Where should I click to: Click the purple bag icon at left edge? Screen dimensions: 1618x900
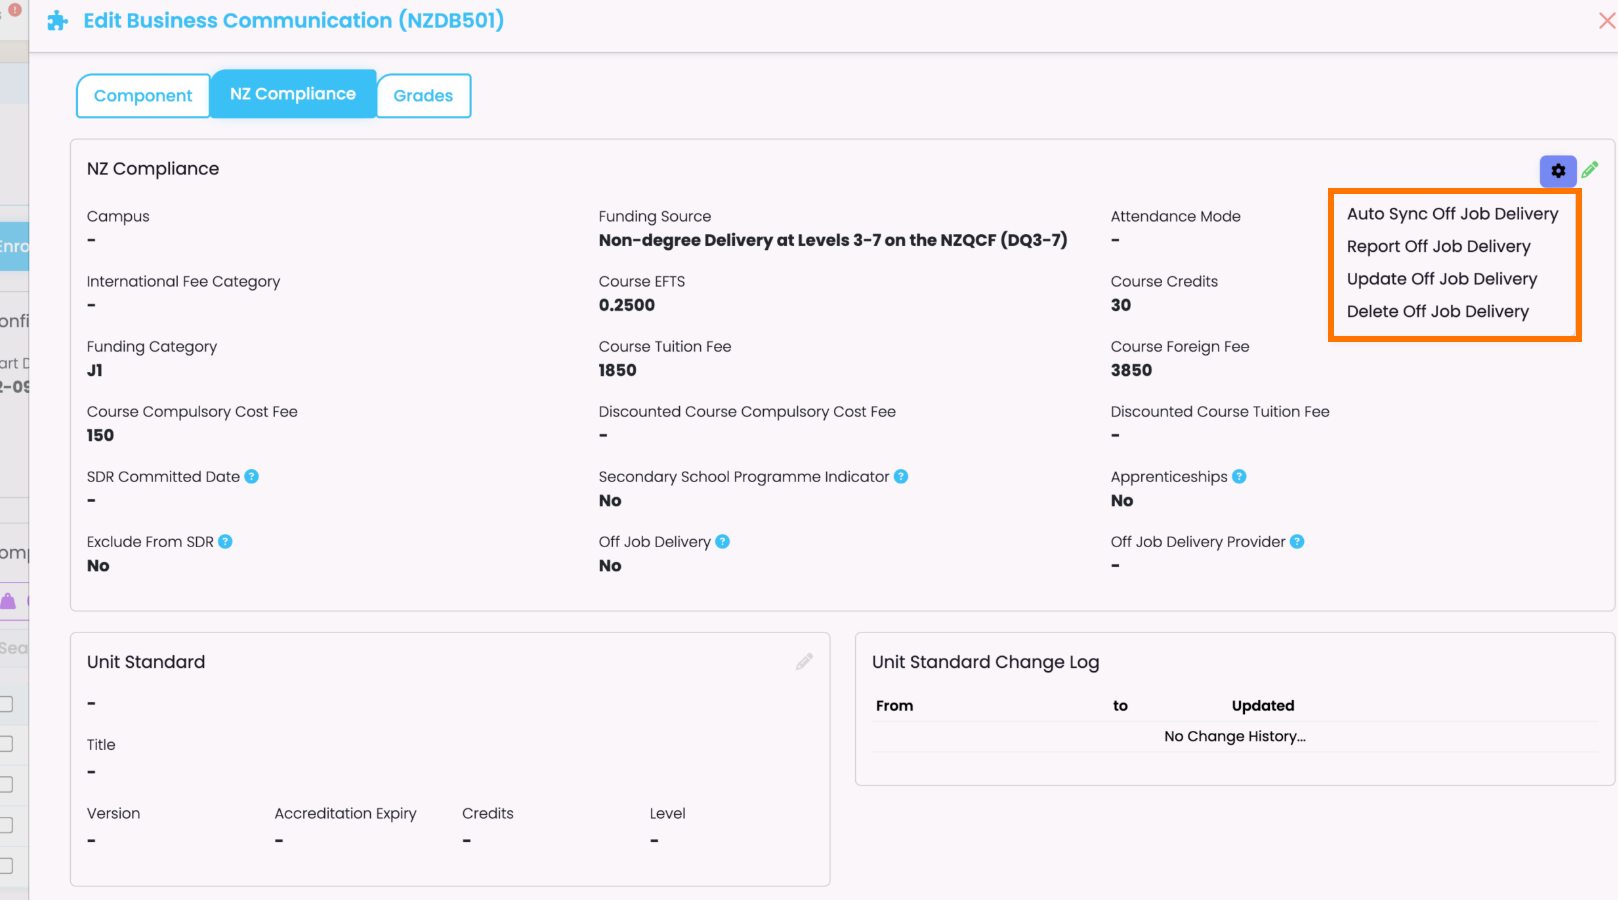[9, 601]
